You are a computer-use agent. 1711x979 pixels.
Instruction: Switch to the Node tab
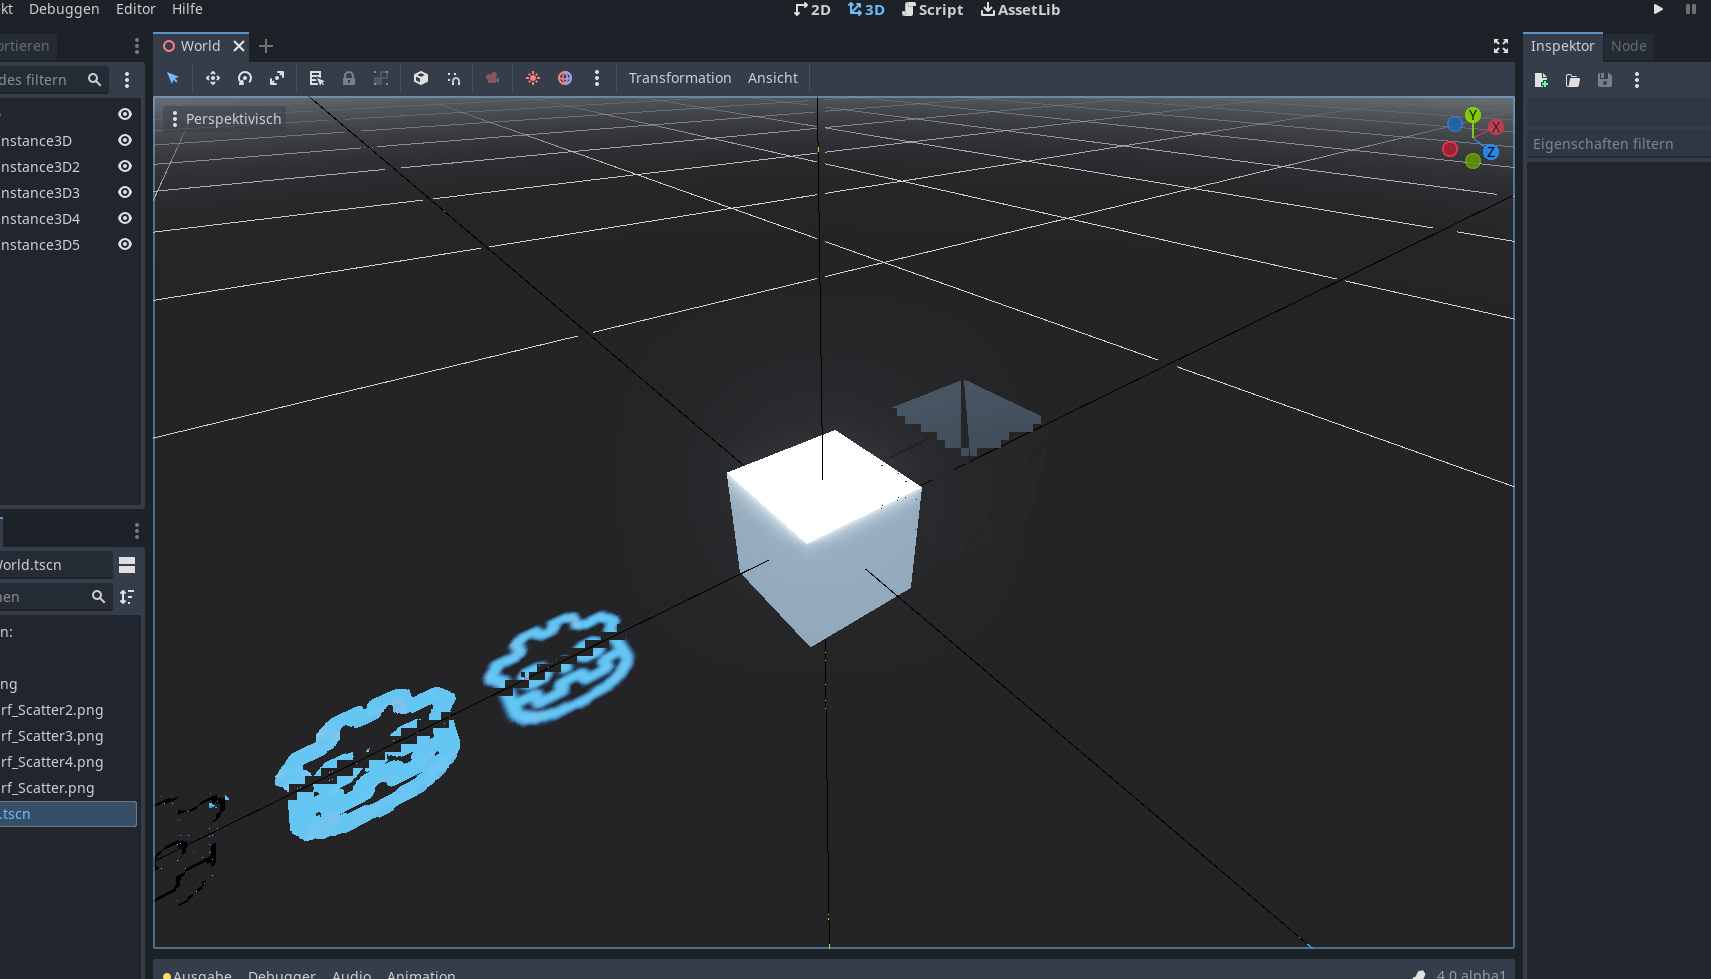tap(1627, 46)
